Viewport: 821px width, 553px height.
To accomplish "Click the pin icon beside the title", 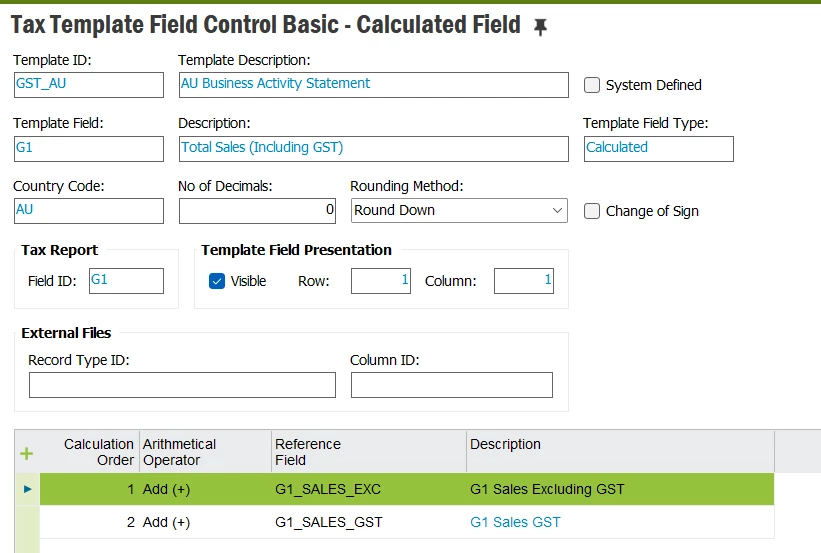I will tap(540, 27).
